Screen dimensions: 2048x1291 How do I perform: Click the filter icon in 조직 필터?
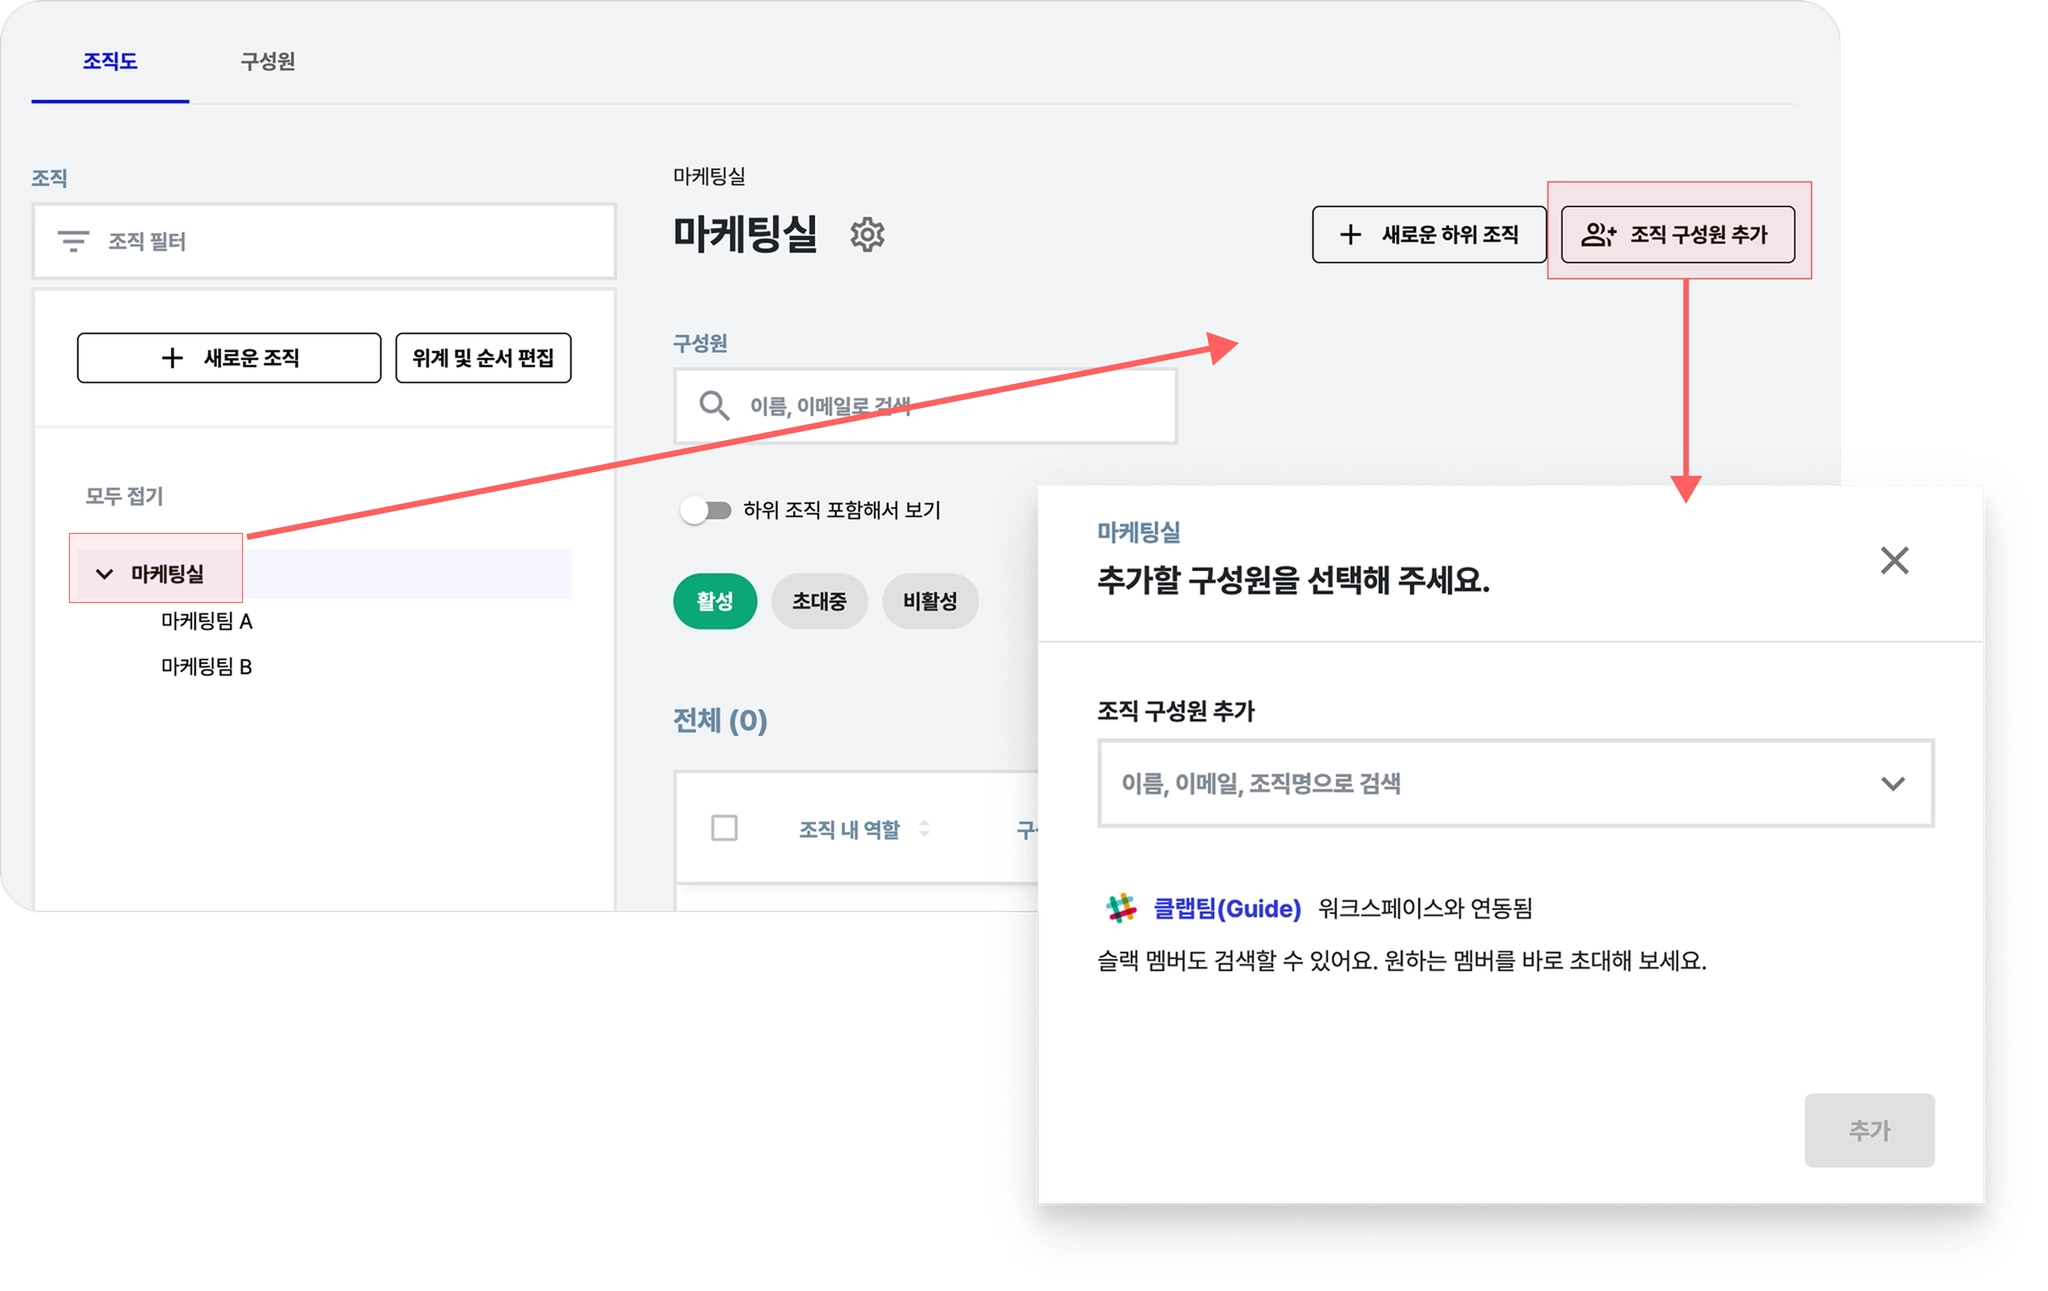73,241
